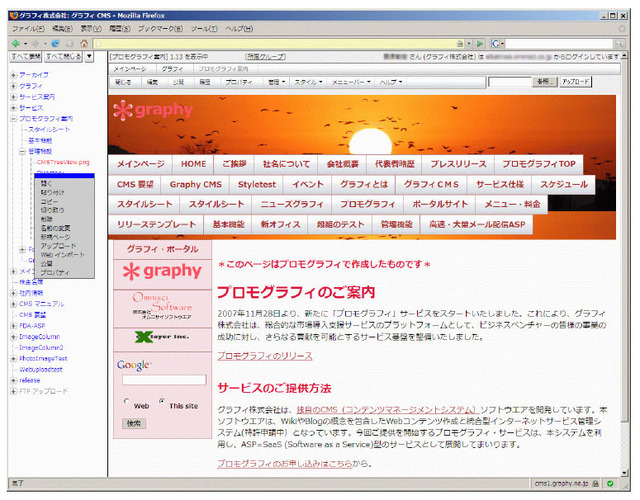The image size is (640, 500).
Task: Click the Firefox icon in title bar
Action: coord(14,16)
